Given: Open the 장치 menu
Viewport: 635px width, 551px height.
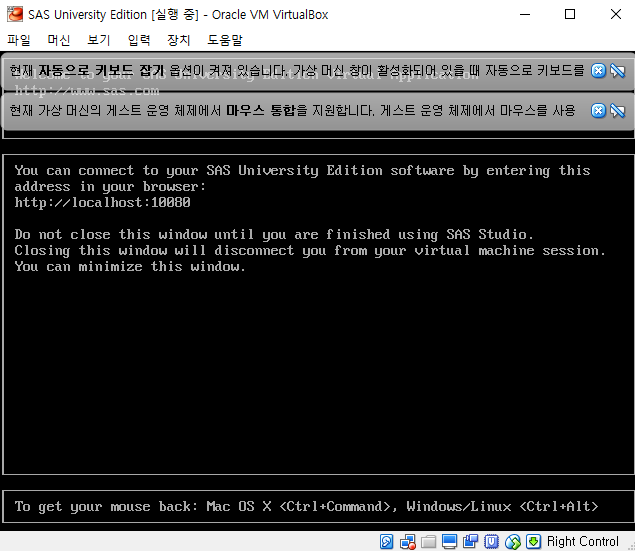Looking at the screenshot, I should [179, 40].
